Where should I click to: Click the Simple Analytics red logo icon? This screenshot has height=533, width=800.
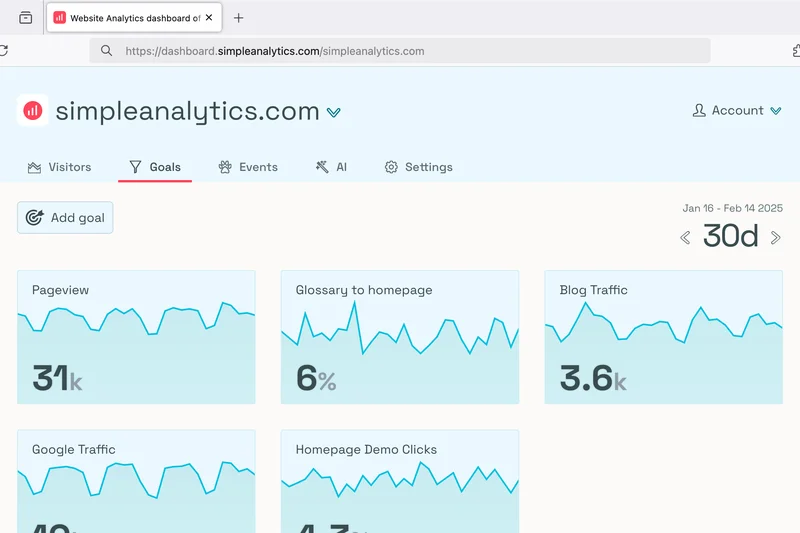coord(33,110)
